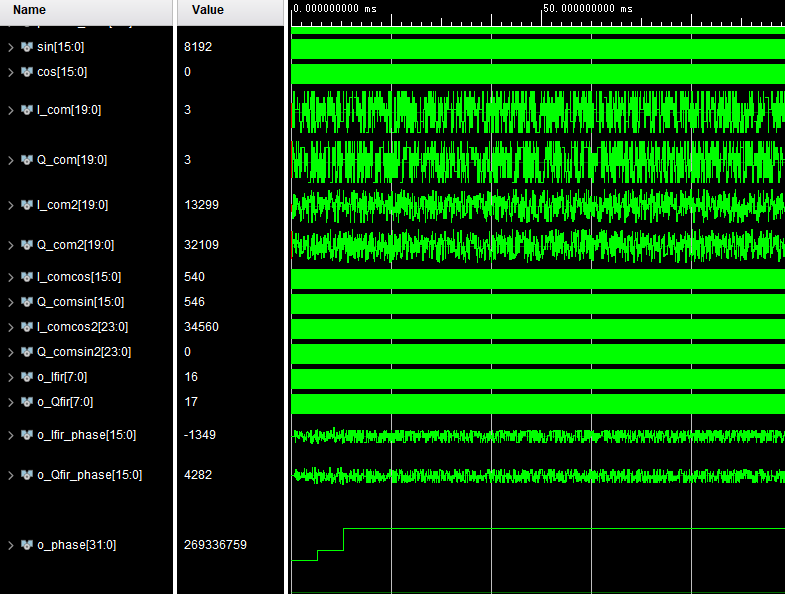Click value 16 of o_Ifir
Image resolution: width=785 pixels, height=594 pixels.
coord(191,377)
